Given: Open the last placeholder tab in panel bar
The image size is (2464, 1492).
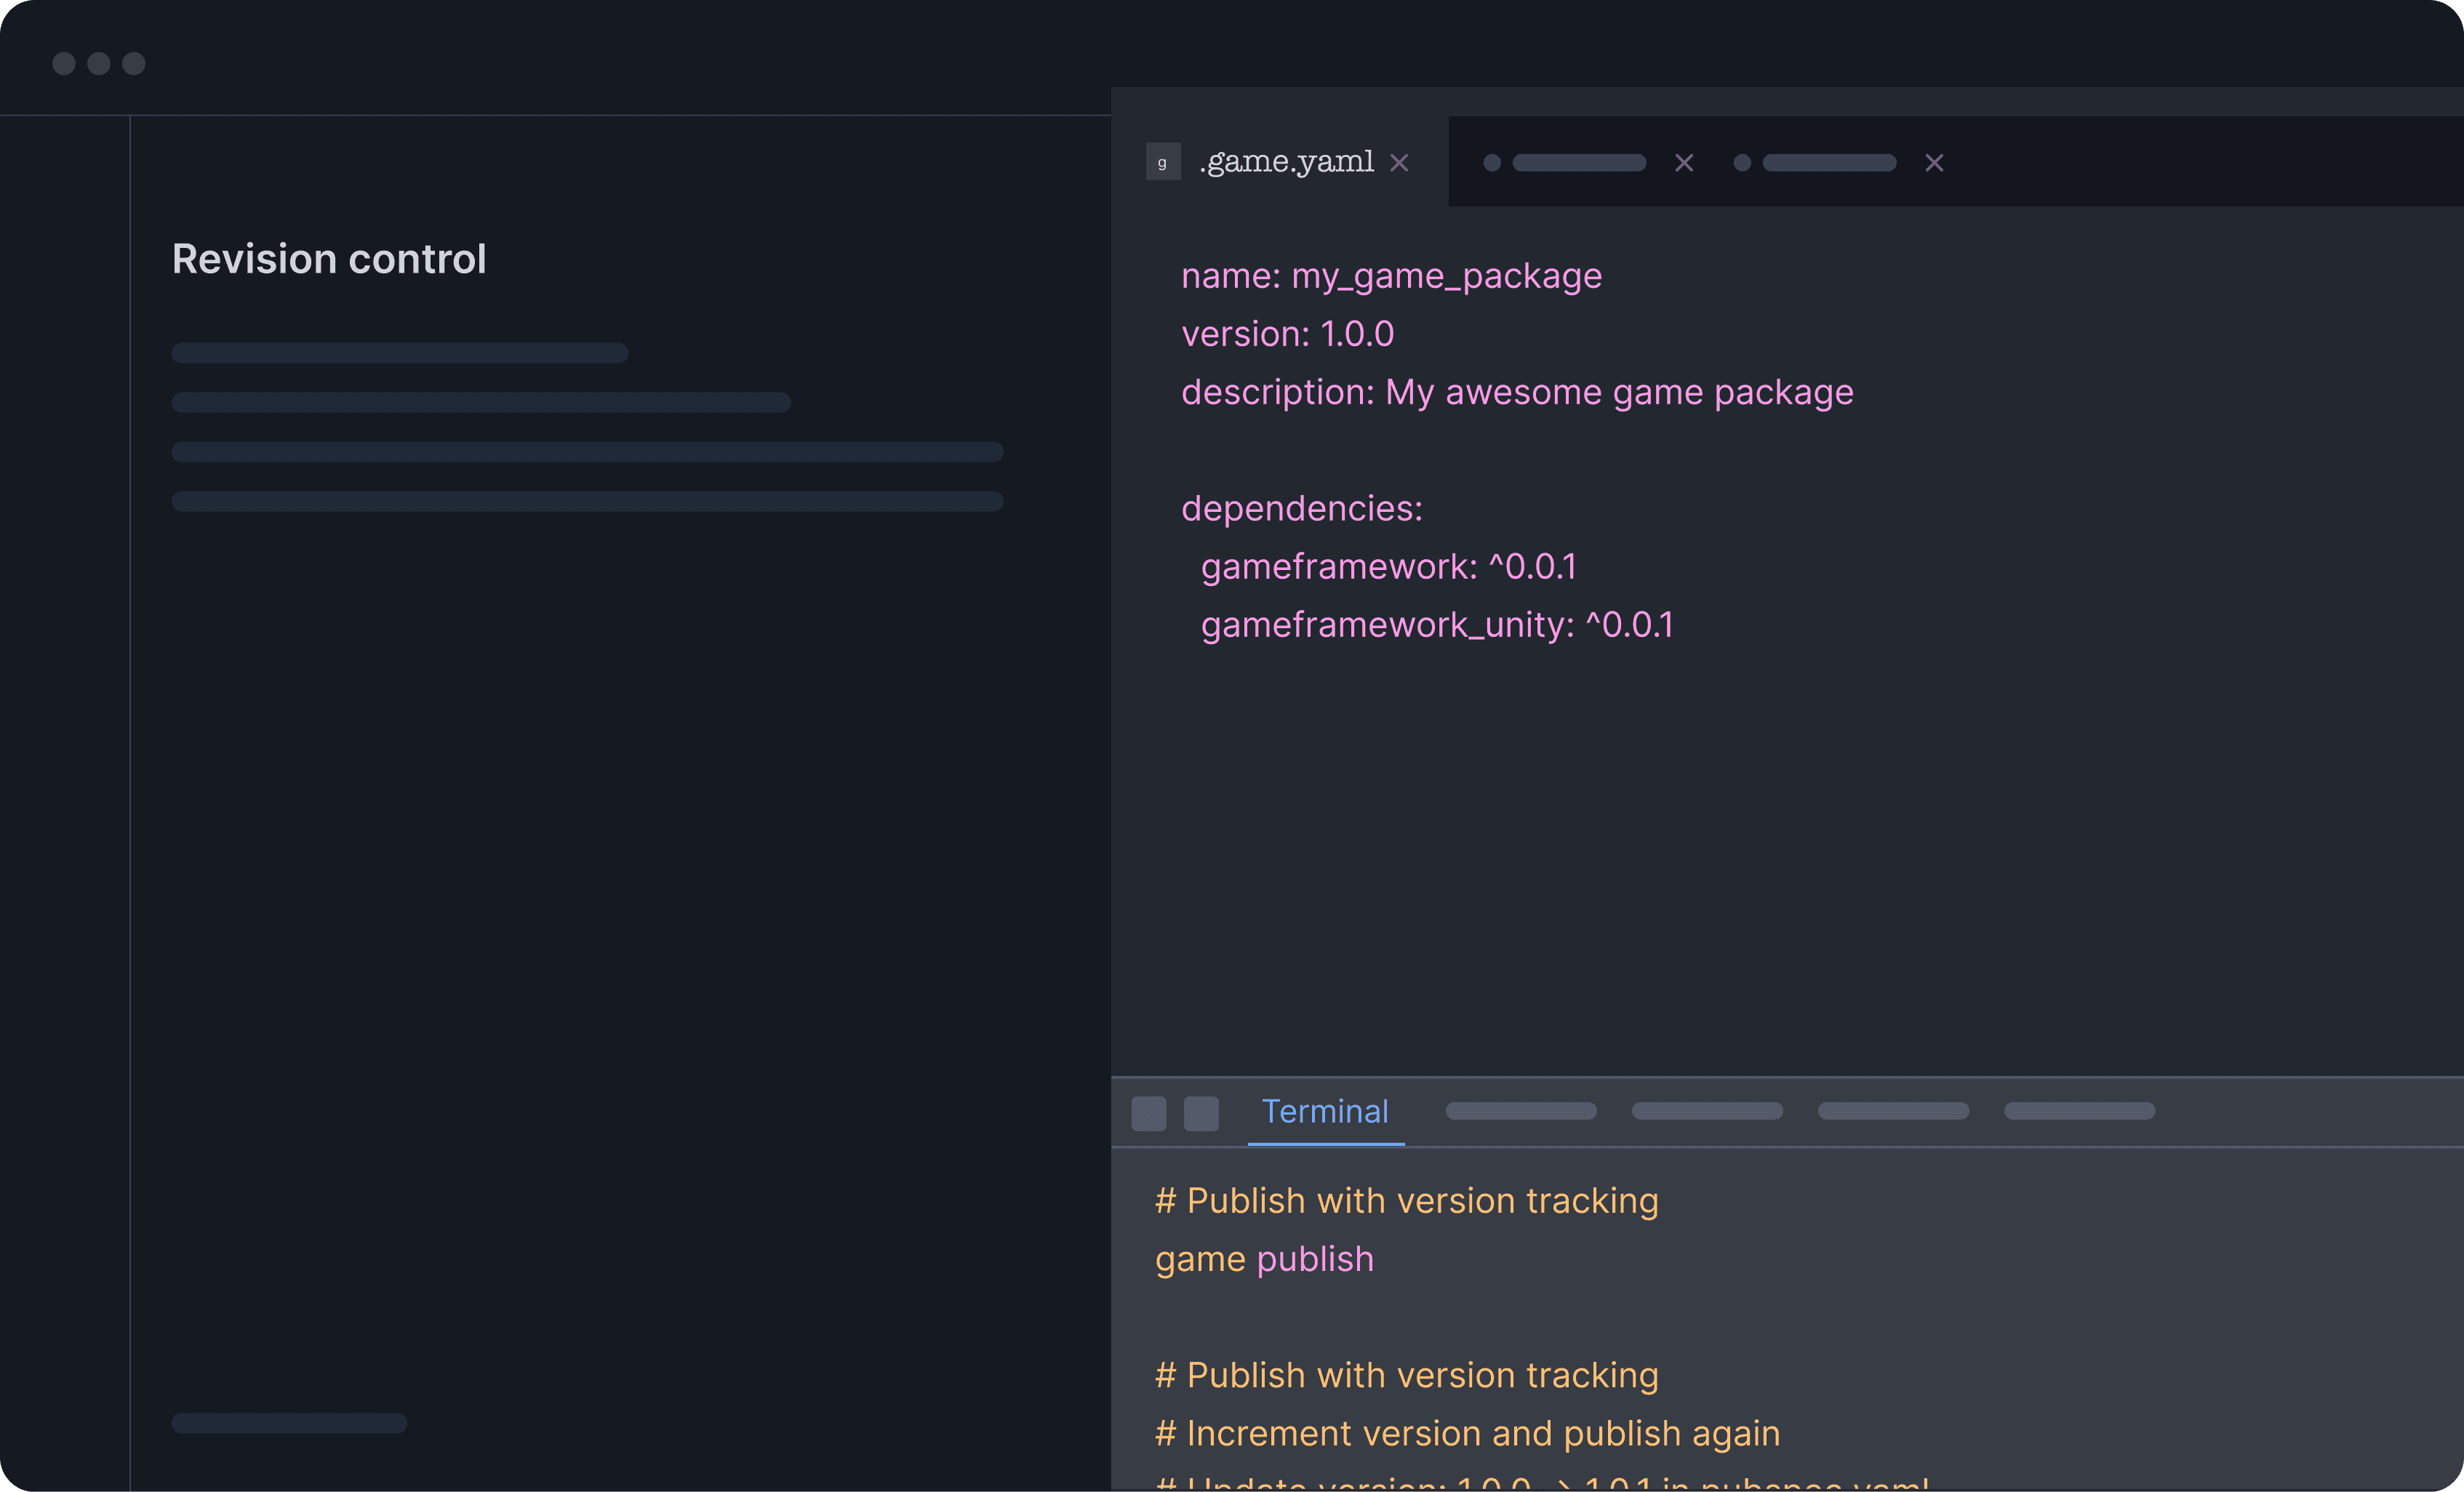Looking at the screenshot, I should tap(2079, 1111).
